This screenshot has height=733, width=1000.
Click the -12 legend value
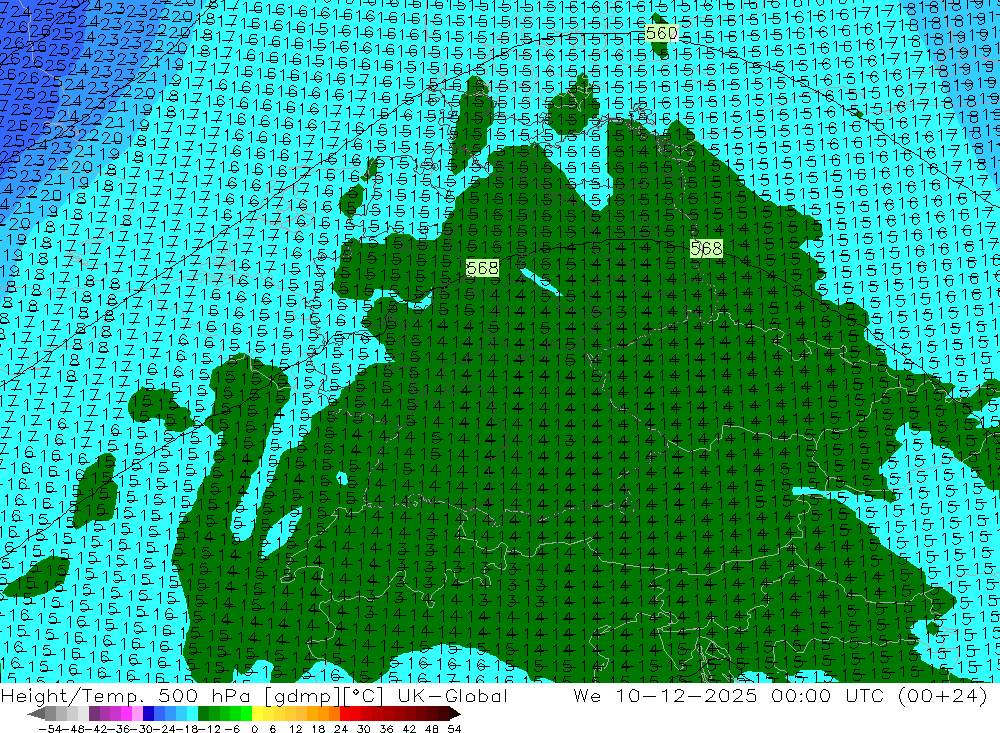coord(209,729)
